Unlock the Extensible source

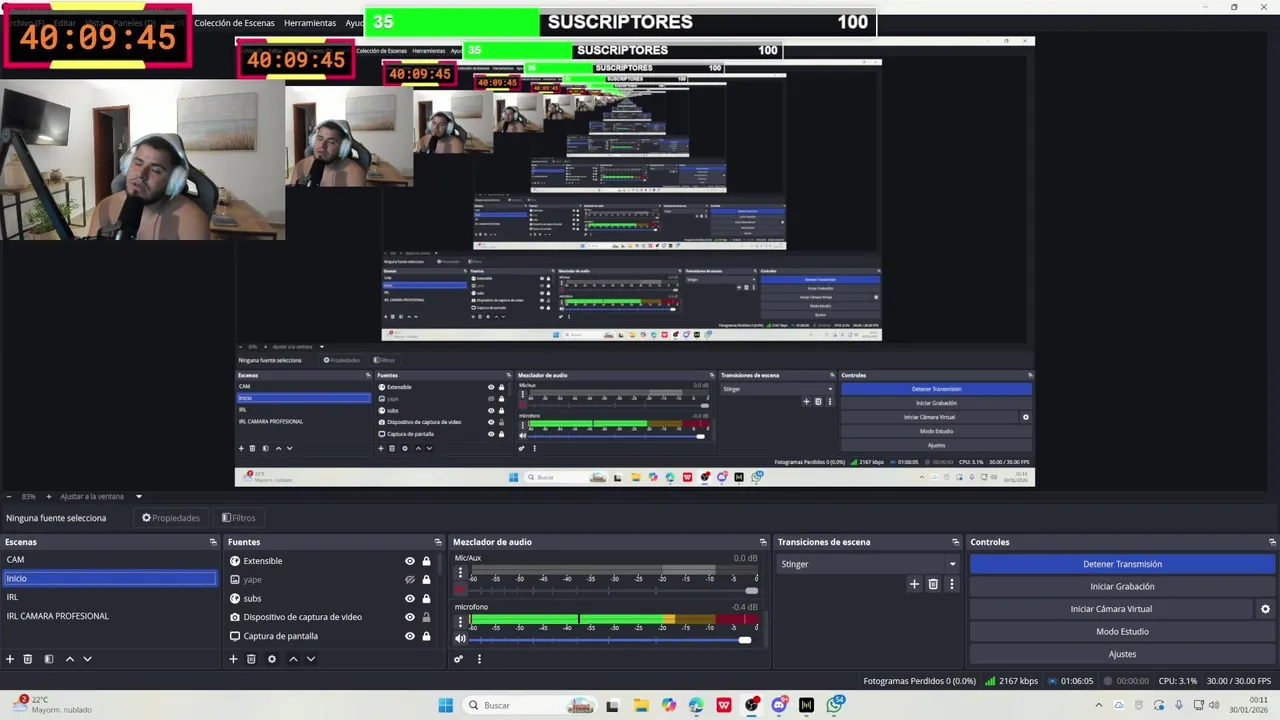(426, 561)
